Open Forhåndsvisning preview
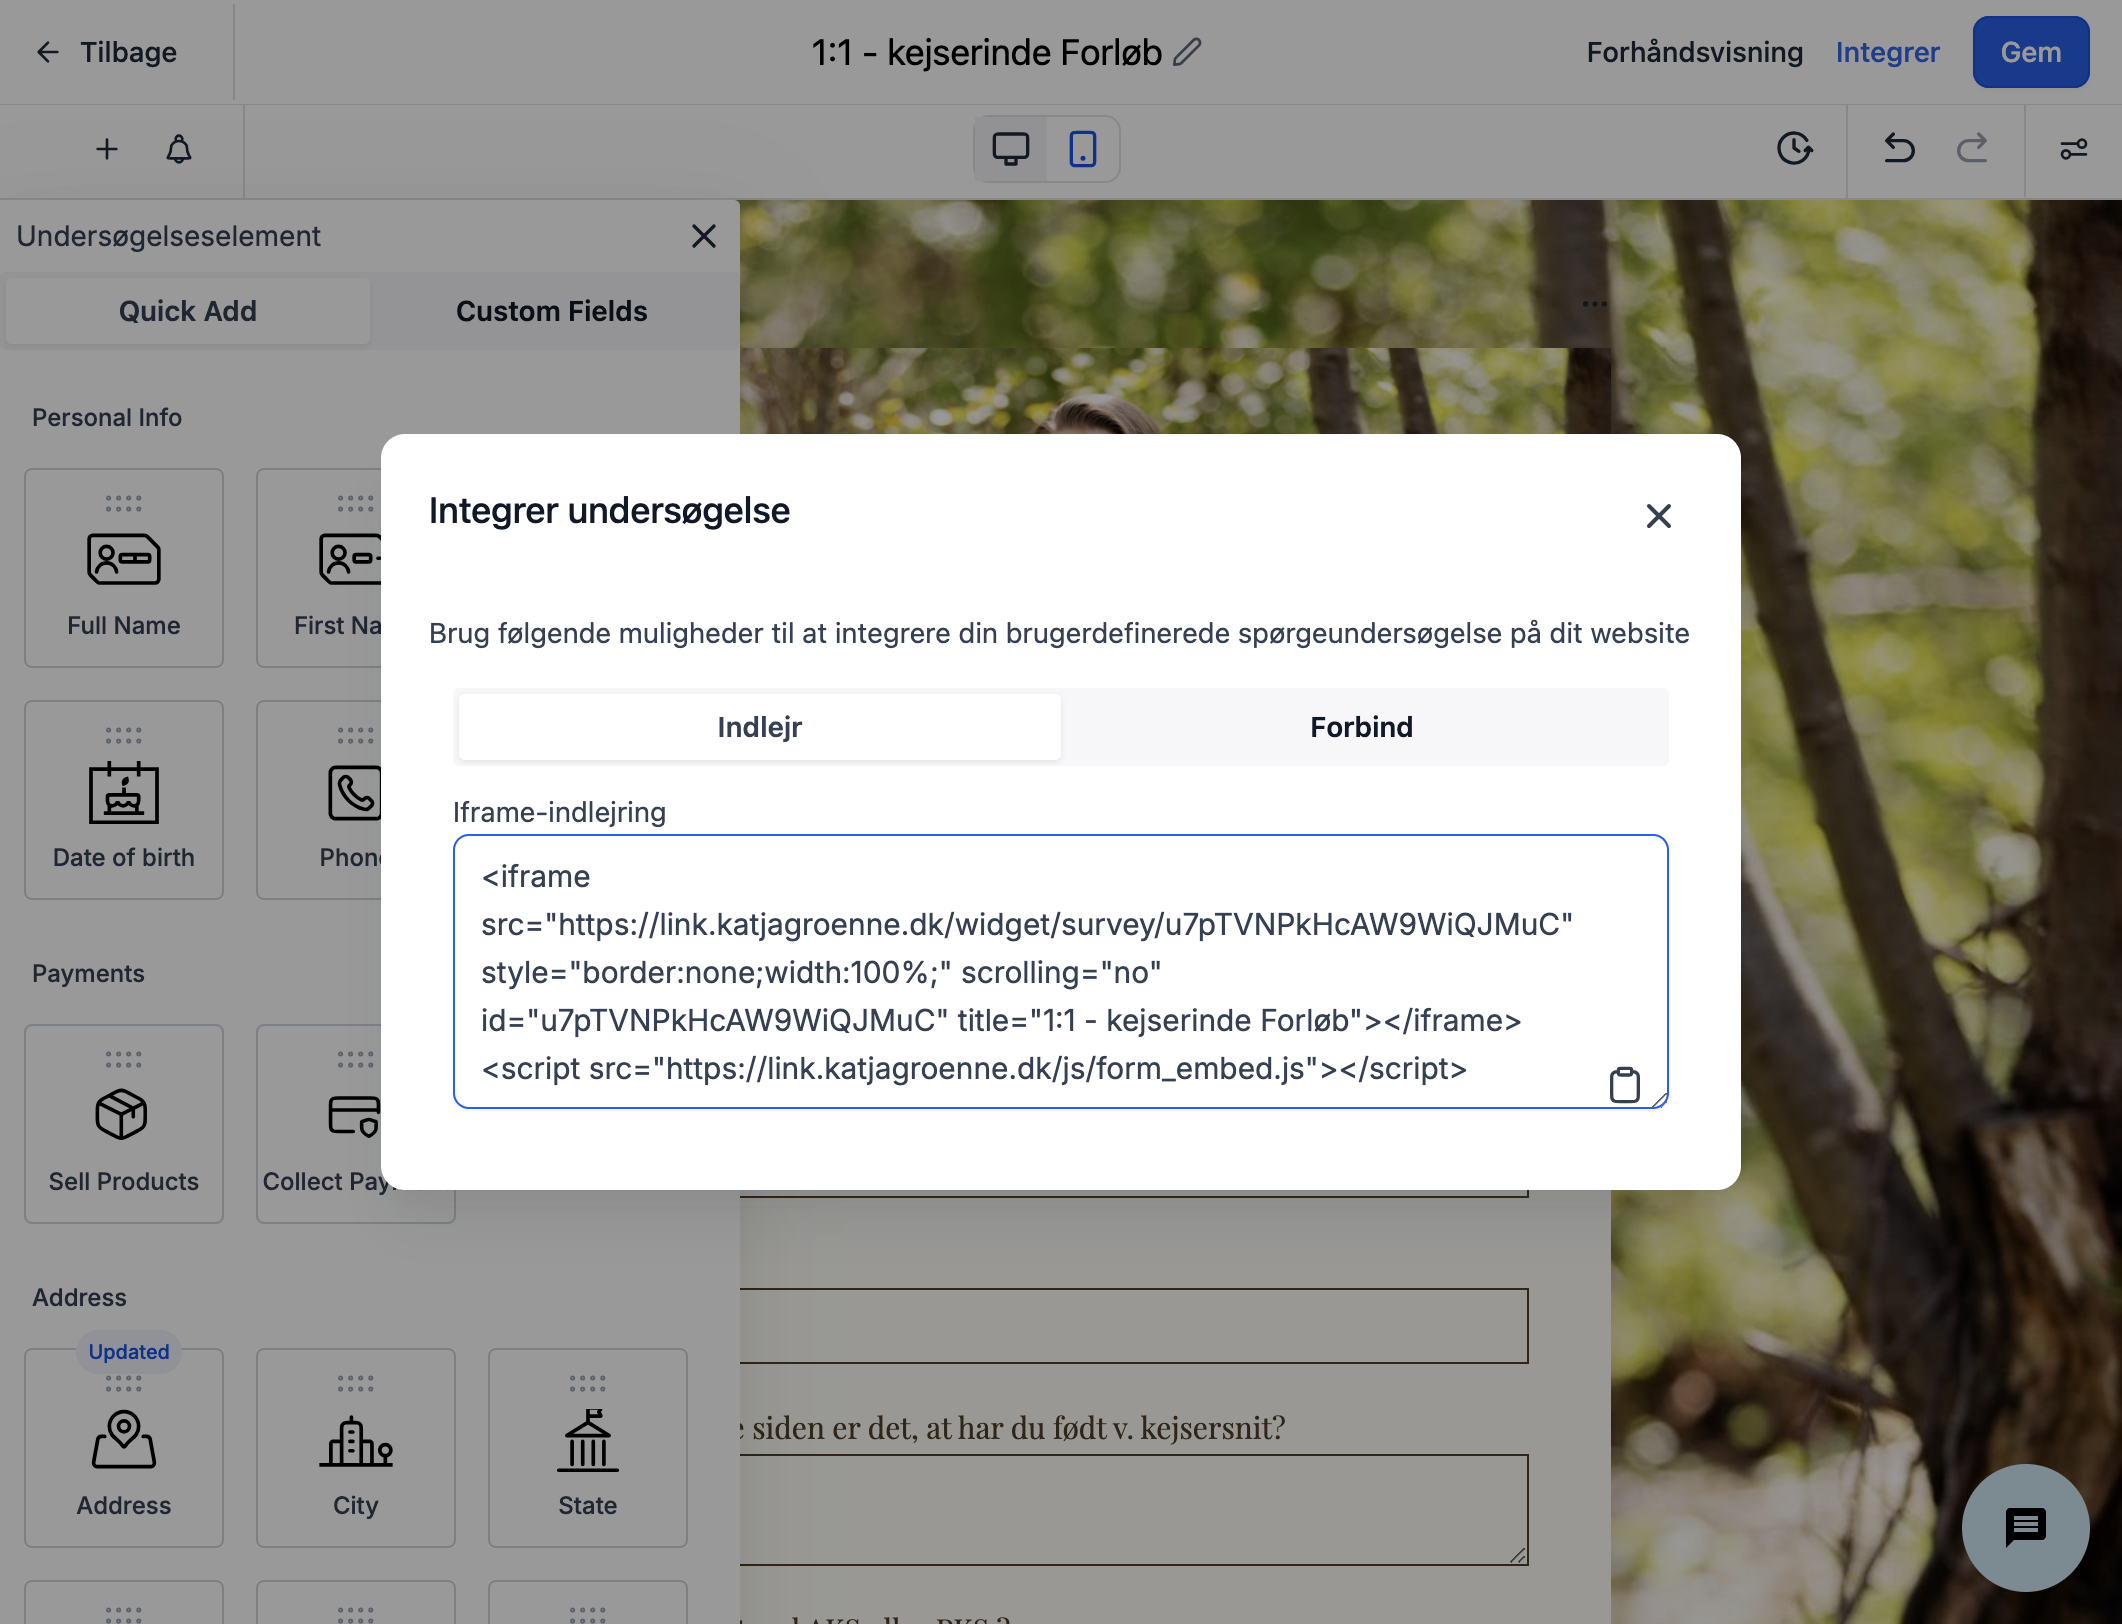This screenshot has width=2122, height=1624. [x=1695, y=52]
